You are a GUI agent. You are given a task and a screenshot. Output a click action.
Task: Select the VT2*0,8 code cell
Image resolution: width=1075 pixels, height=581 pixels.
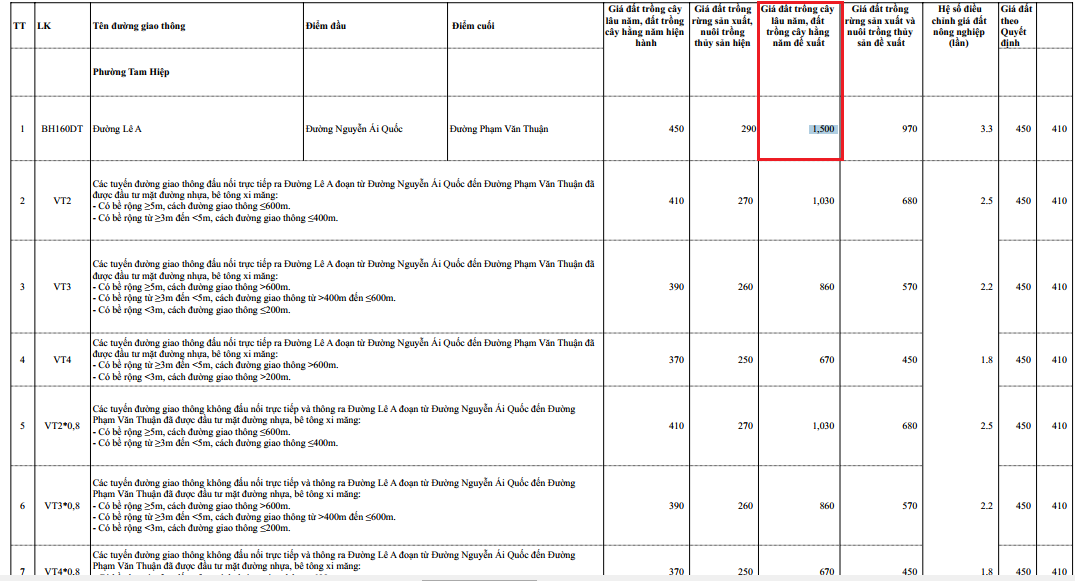(62, 426)
